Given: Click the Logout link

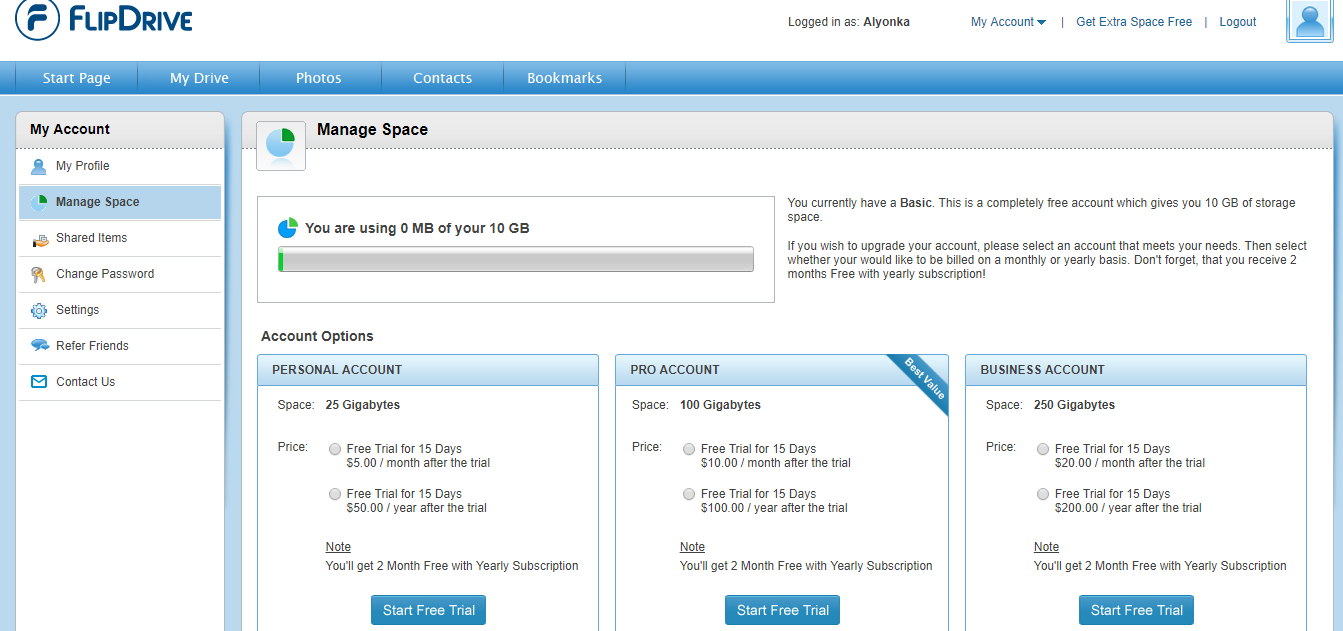Looking at the screenshot, I should tap(1238, 22).
